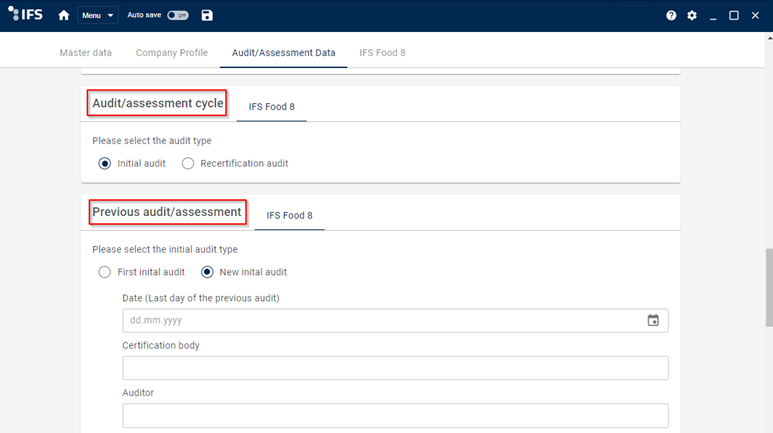
Task: Click the IFS logo in header
Action: [x=27, y=15]
